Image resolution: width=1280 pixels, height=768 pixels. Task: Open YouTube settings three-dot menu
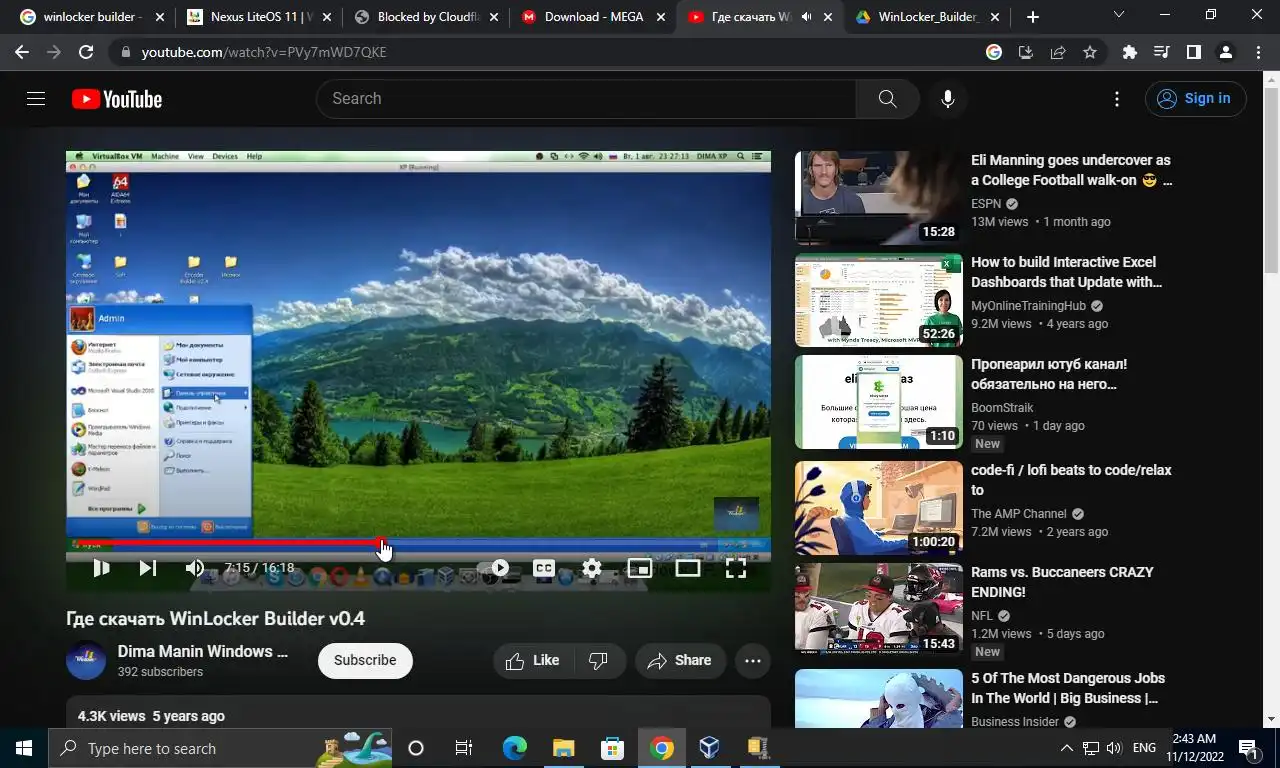point(1117,98)
